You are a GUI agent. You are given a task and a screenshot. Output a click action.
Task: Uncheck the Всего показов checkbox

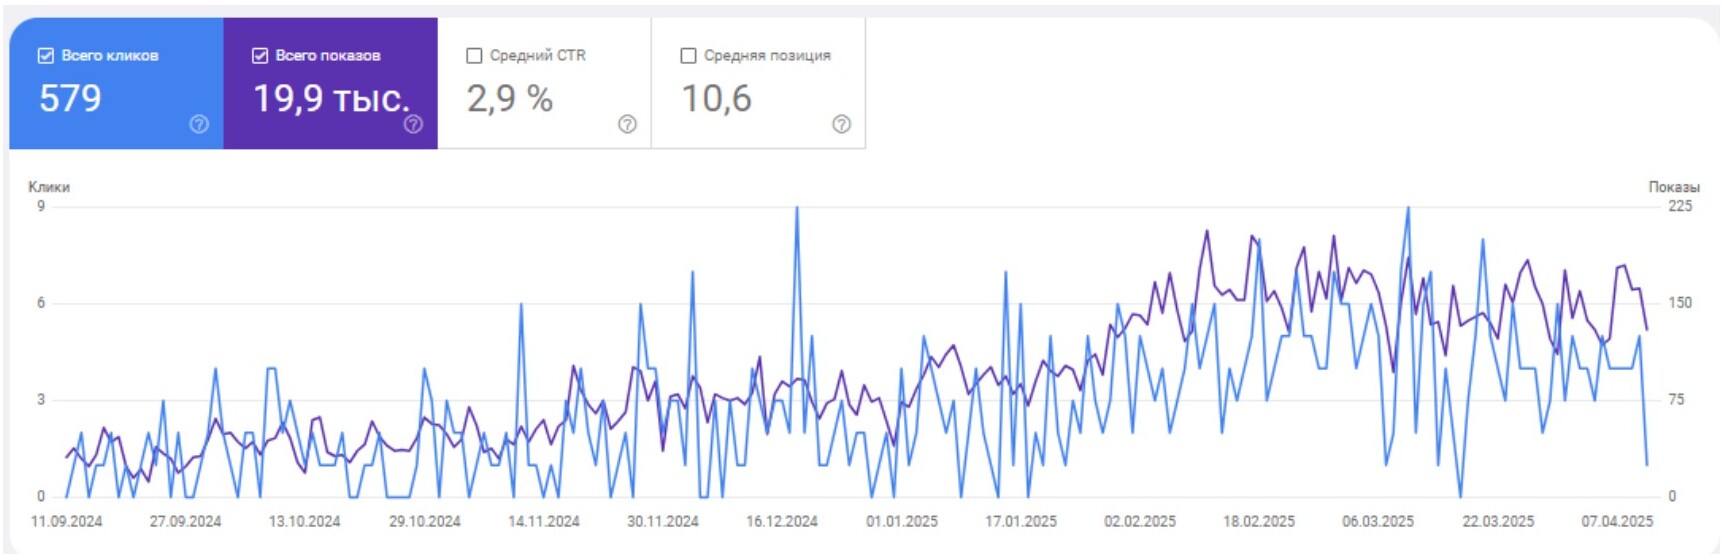pos(260,56)
